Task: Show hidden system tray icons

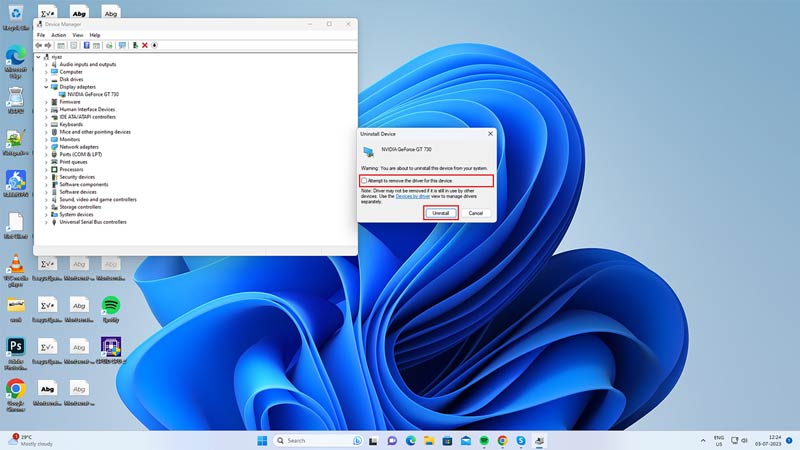Action: (x=703, y=440)
